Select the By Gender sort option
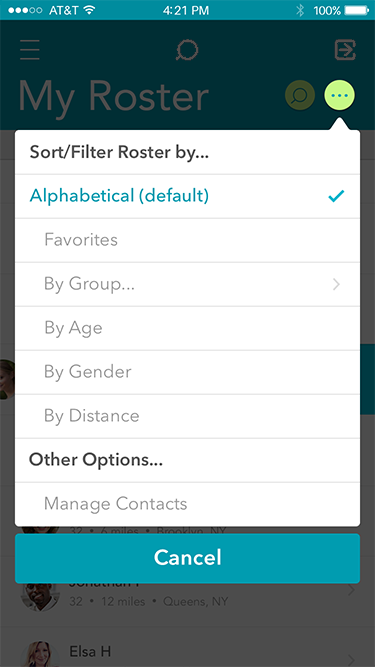Viewport: 375px width, 667px height. tap(188, 372)
